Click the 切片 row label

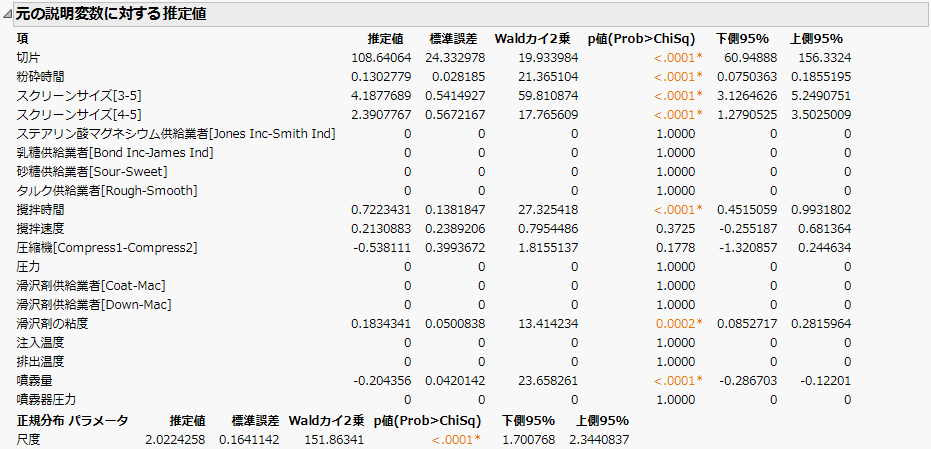(x=27, y=58)
